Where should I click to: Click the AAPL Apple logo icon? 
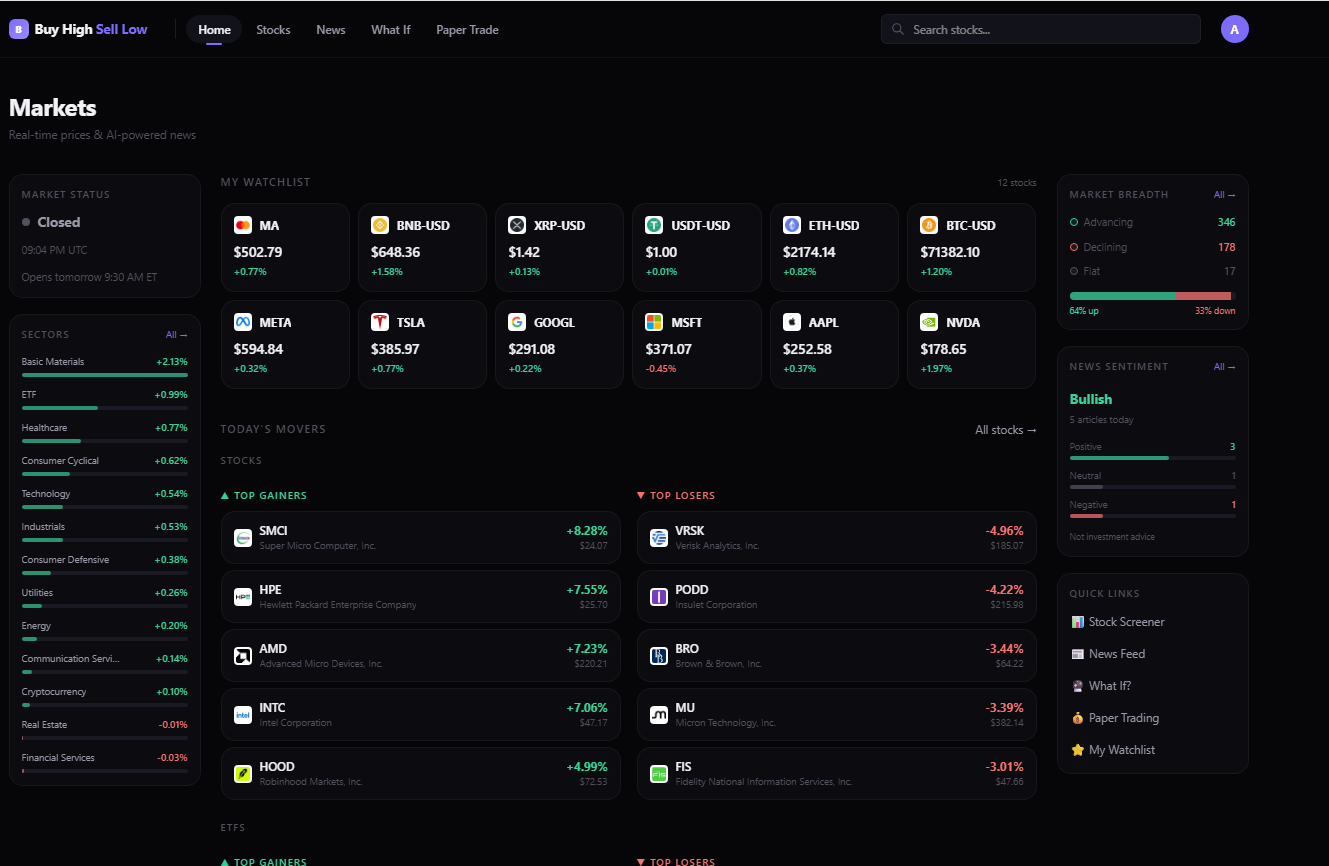click(x=792, y=322)
